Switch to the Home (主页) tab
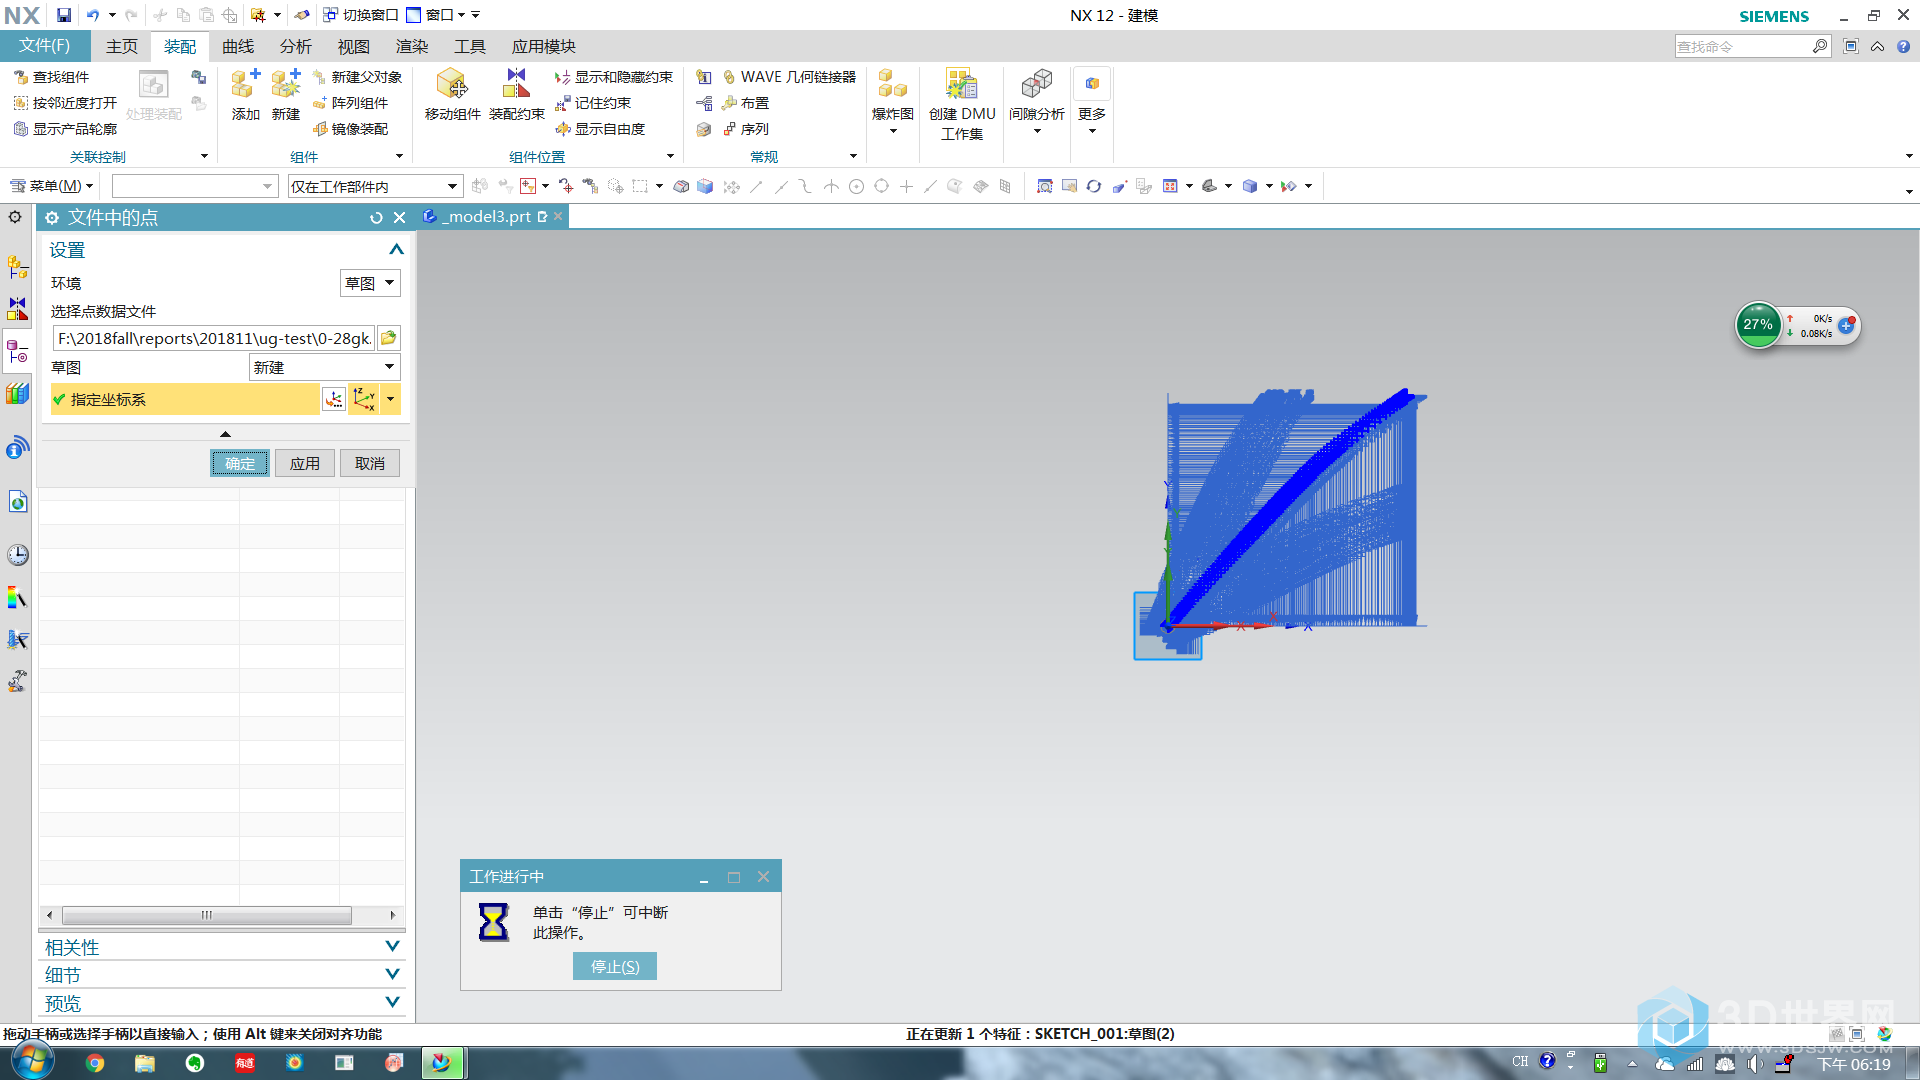Image resolution: width=1920 pixels, height=1080 pixels. [122, 46]
